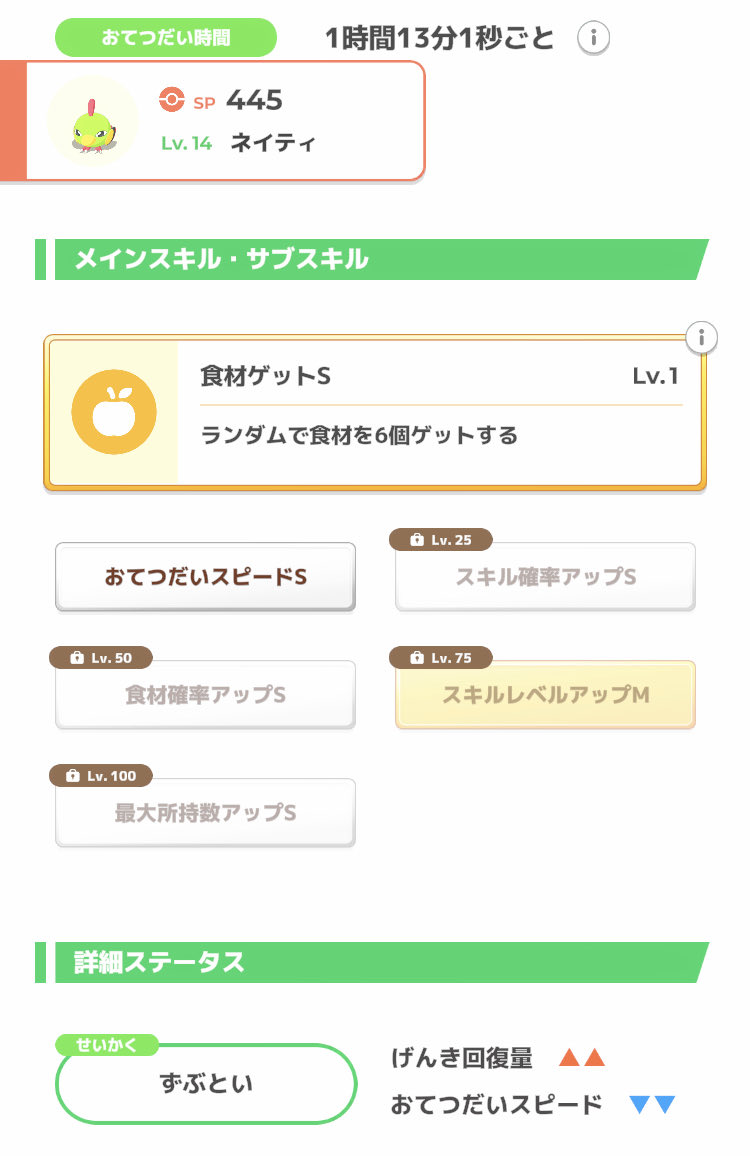Image resolution: width=750 pixels, height=1156 pixels.
Task: Open the 食材ゲットS main skill card
Action: (440, 412)
